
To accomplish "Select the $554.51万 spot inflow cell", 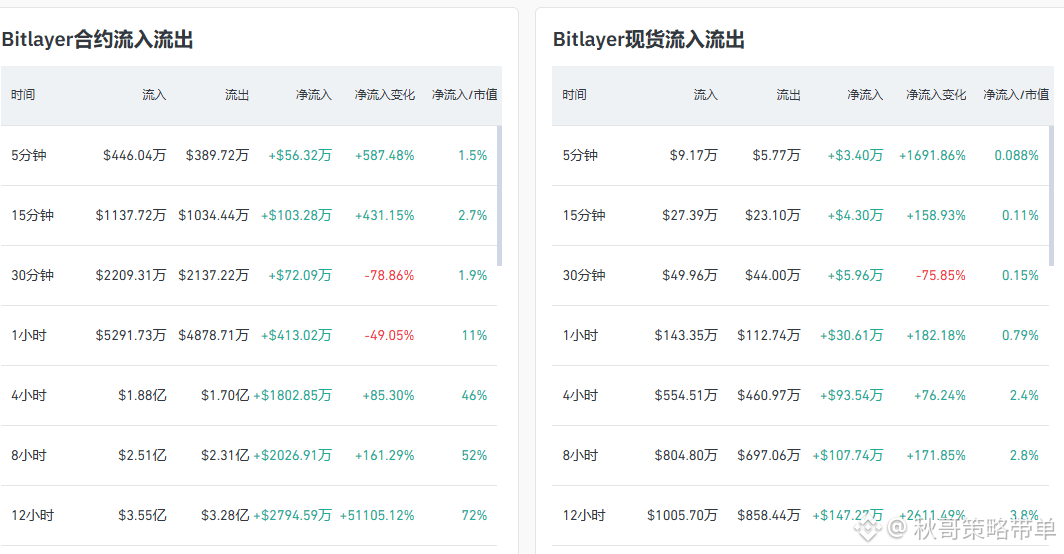I will pos(686,395).
